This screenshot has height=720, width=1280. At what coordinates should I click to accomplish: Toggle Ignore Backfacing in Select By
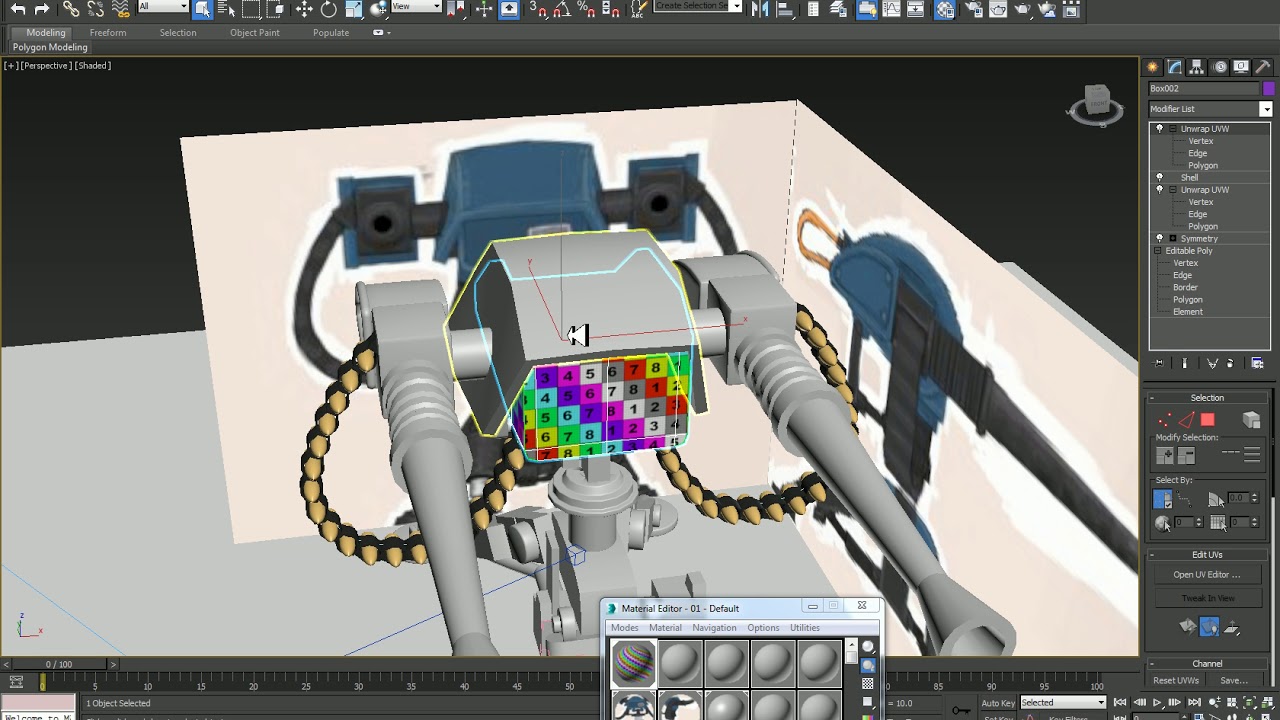(1162, 498)
